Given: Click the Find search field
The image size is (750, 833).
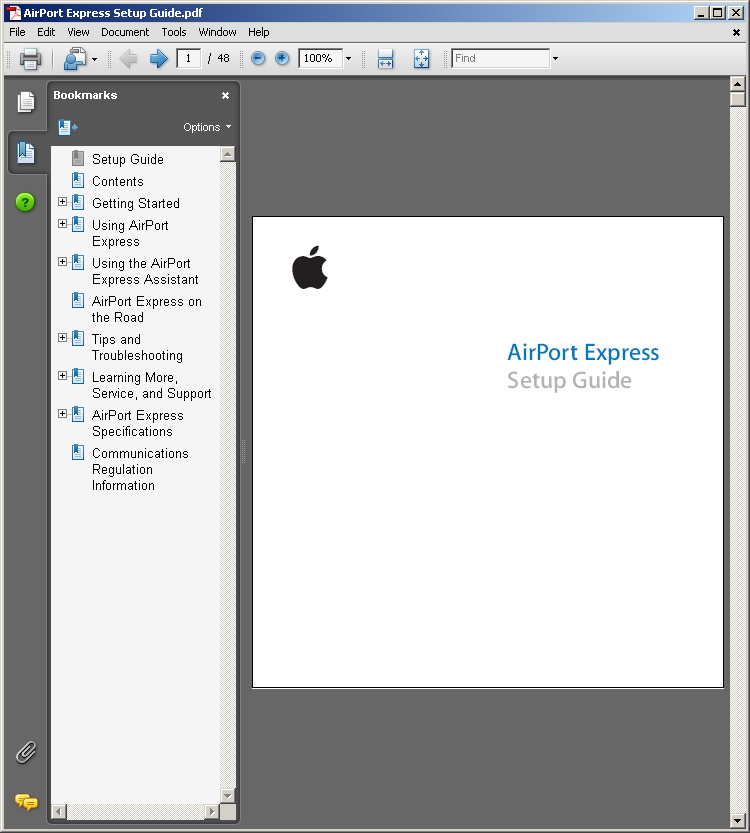Looking at the screenshot, I should 500,58.
